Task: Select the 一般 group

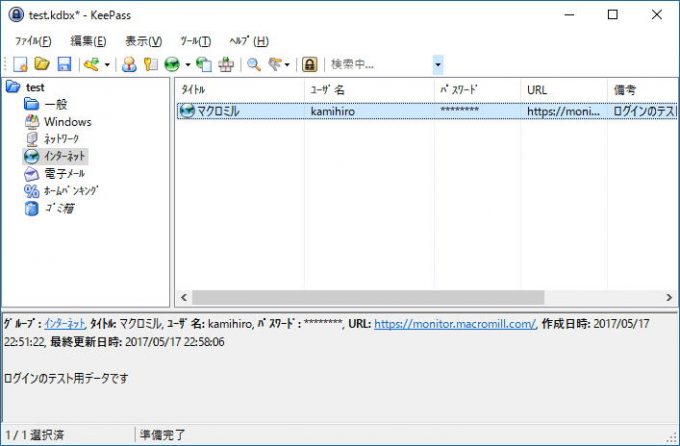Action: tap(56, 105)
